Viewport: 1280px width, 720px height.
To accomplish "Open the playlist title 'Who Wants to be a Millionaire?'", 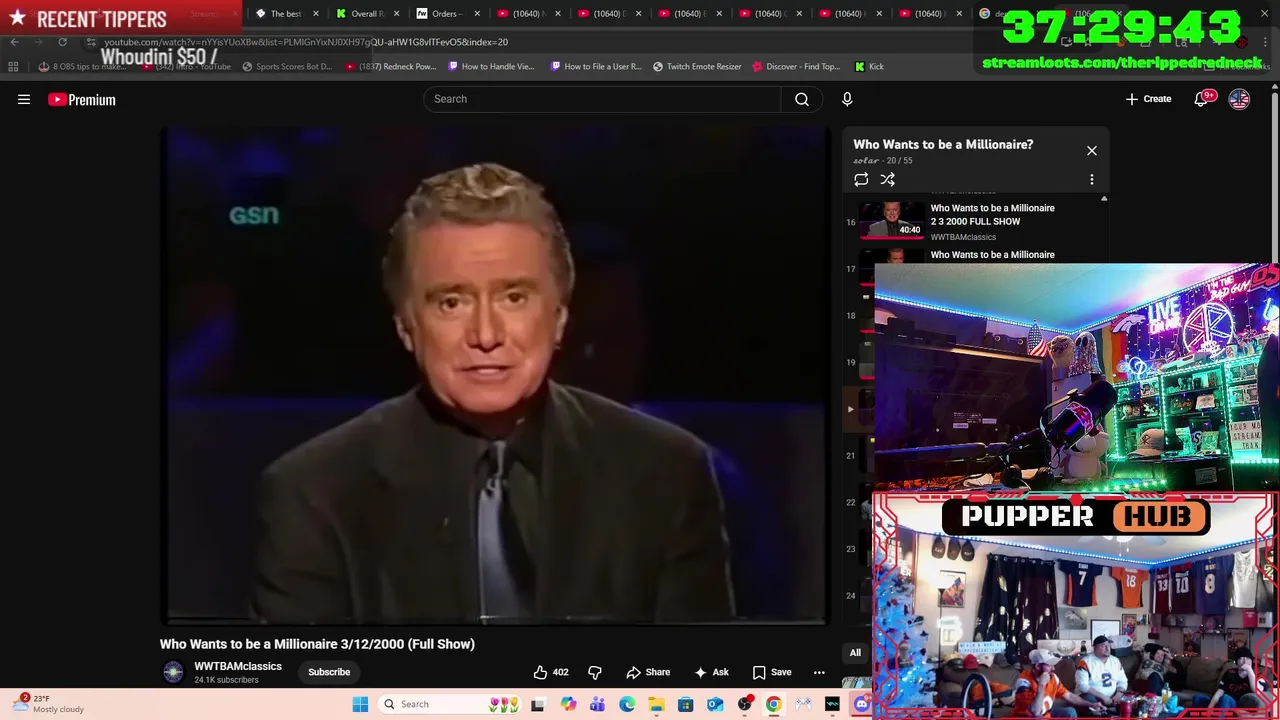I will (x=943, y=144).
